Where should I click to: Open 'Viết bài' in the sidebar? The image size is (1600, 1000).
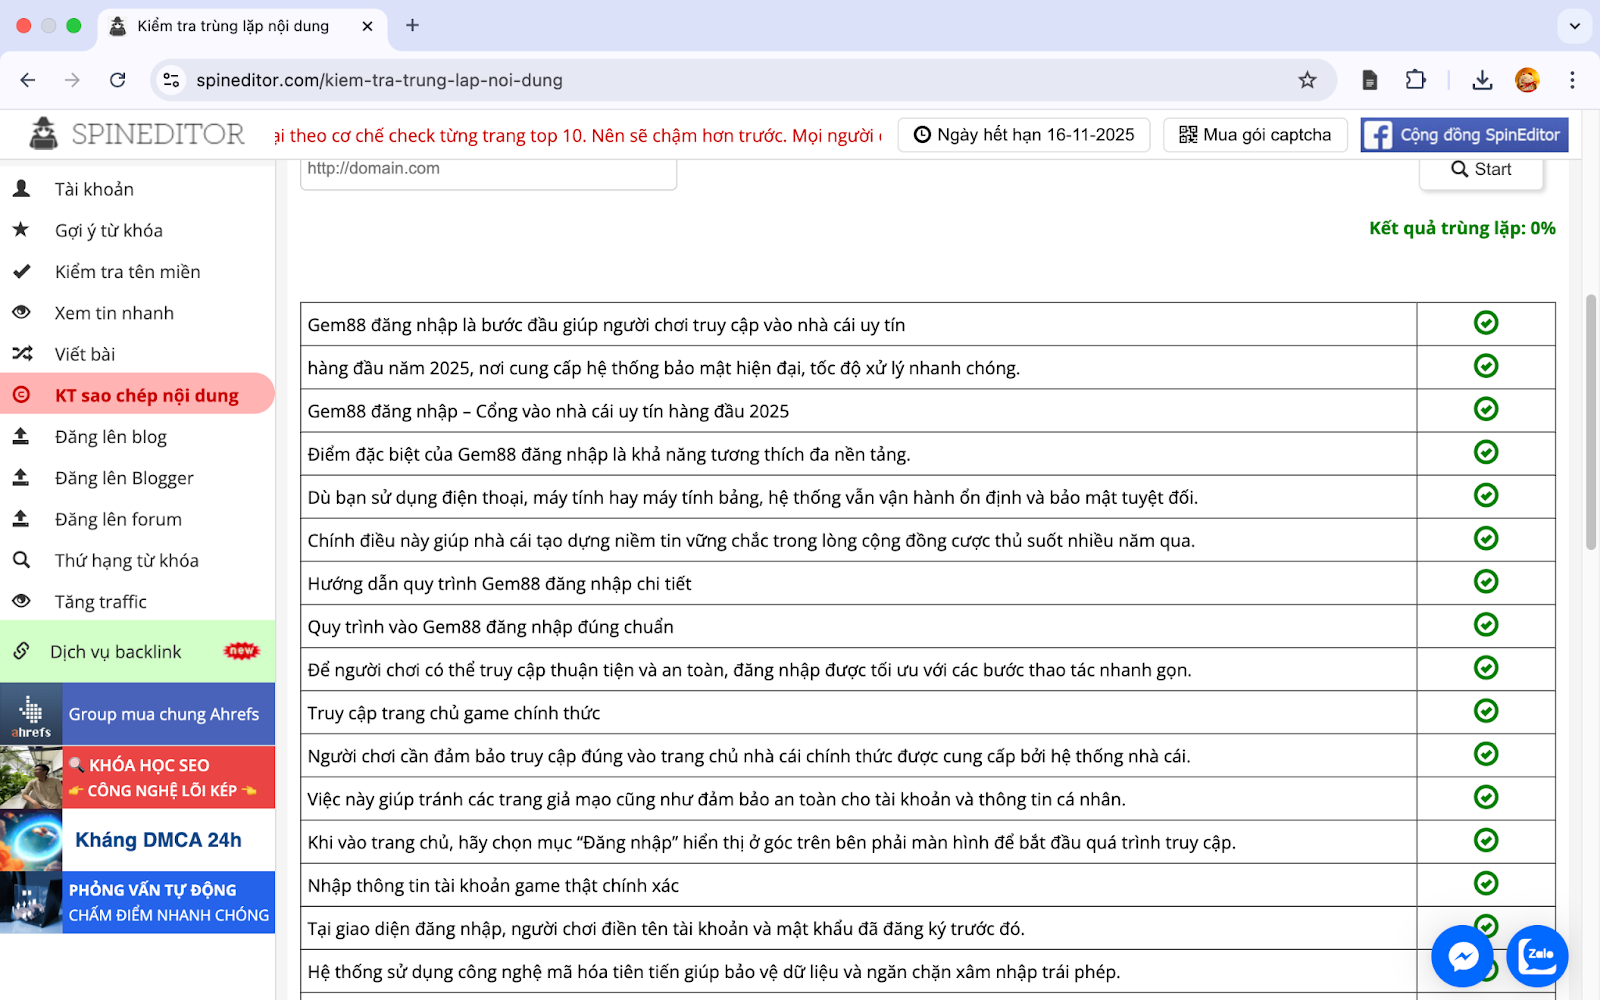tap(85, 354)
